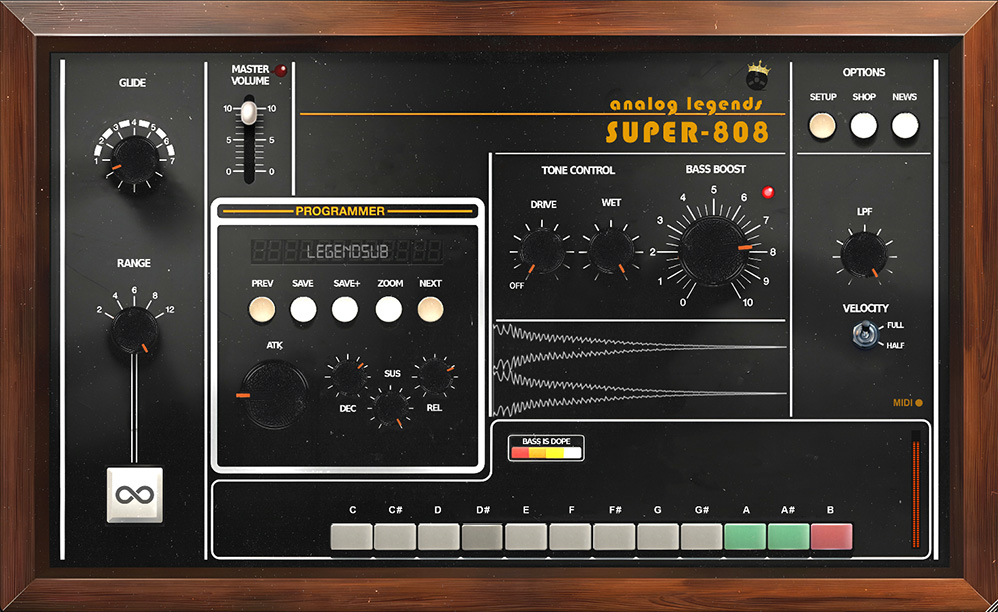This screenshot has height=612, width=998.
Task: Step to next preset with NEXT
Action: (433, 310)
